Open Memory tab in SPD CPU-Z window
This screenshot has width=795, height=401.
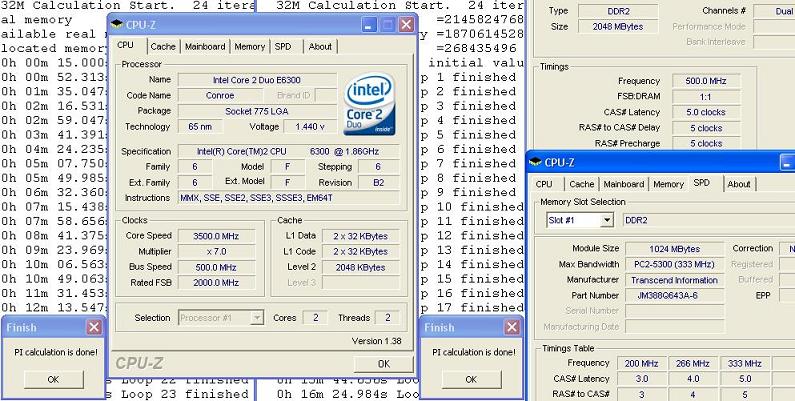point(668,185)
